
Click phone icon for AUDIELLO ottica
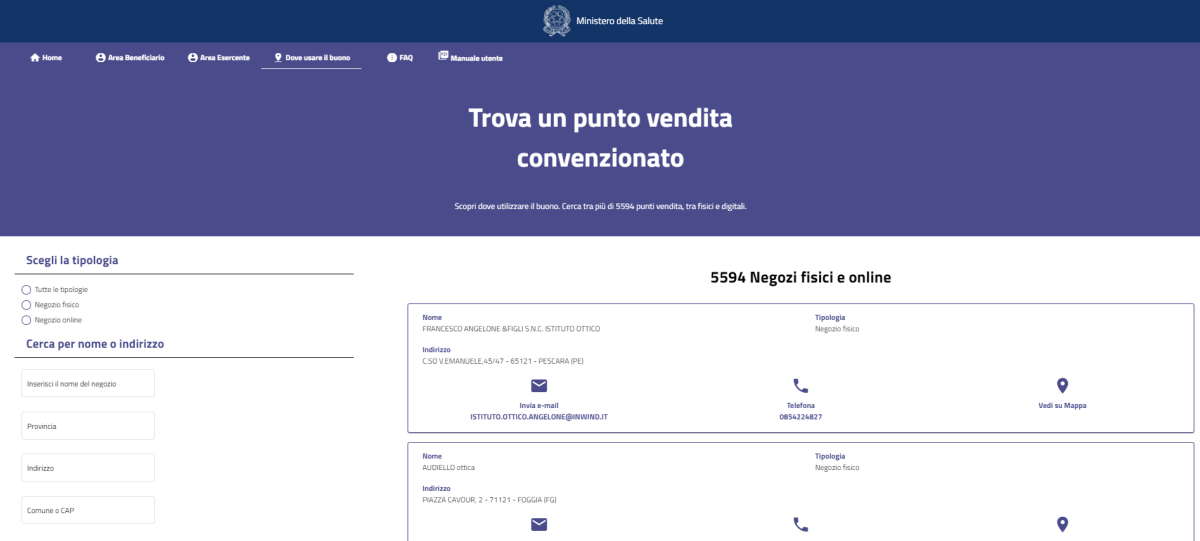point(800,524)
